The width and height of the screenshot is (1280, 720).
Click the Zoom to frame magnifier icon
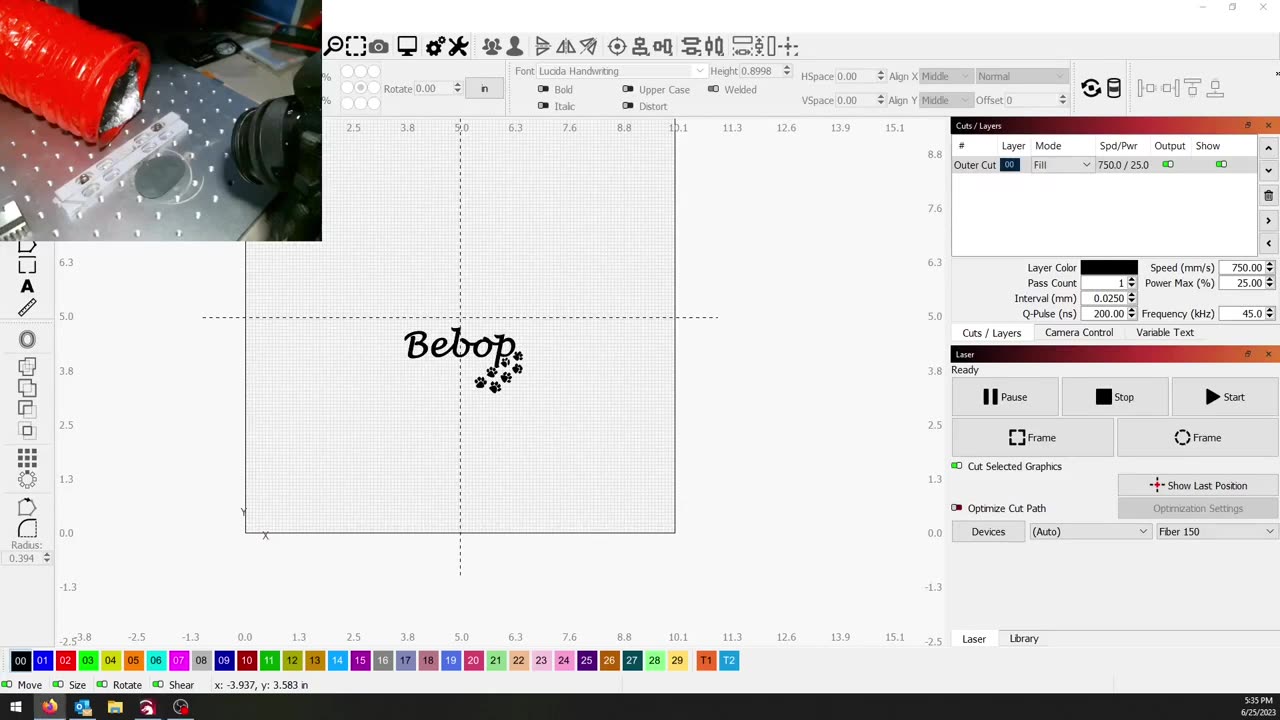[x=334, y=46]
